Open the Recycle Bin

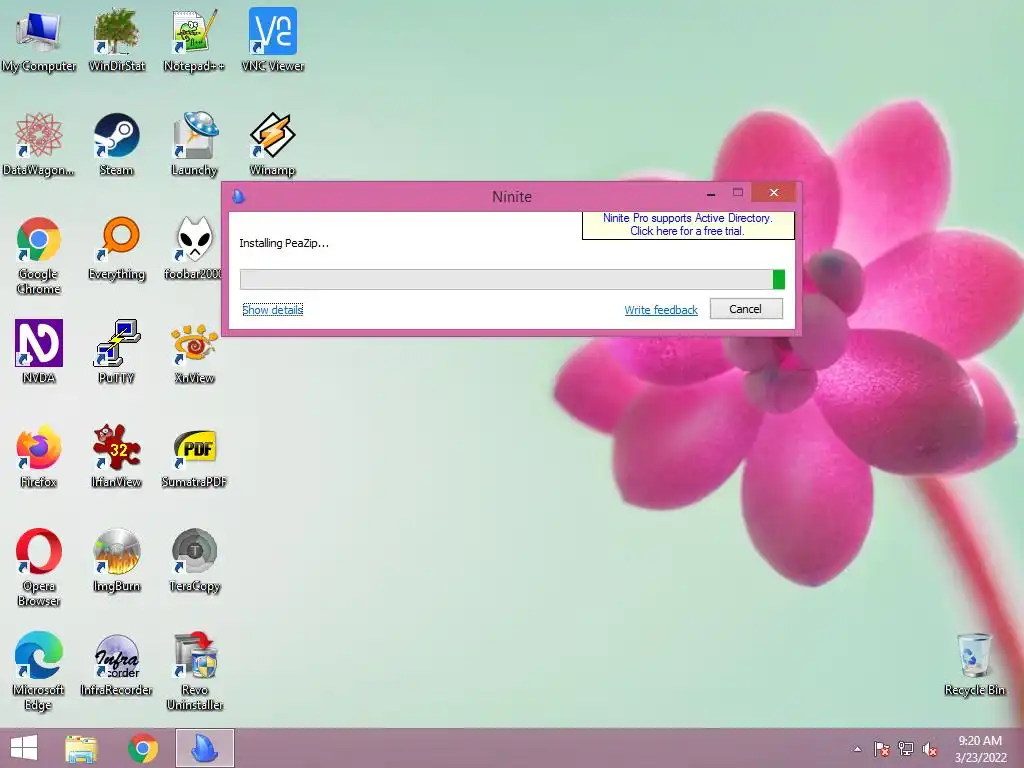click(974, 665)
